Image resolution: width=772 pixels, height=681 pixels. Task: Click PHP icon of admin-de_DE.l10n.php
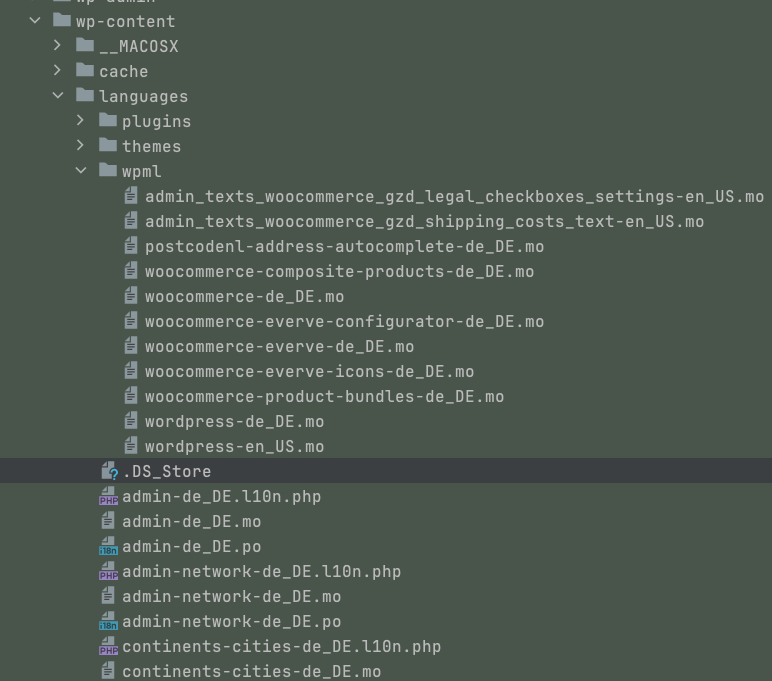tap(108, 496)
